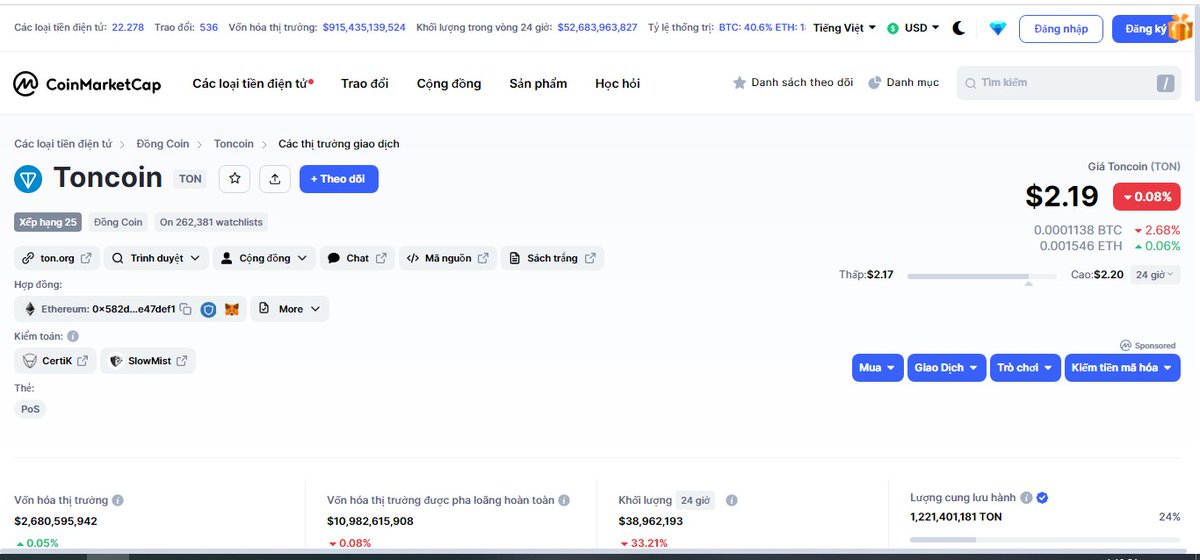Screen dimensions: 1200x560
Task: Click the circulating supply progress bar
Action: point(1045,540)
